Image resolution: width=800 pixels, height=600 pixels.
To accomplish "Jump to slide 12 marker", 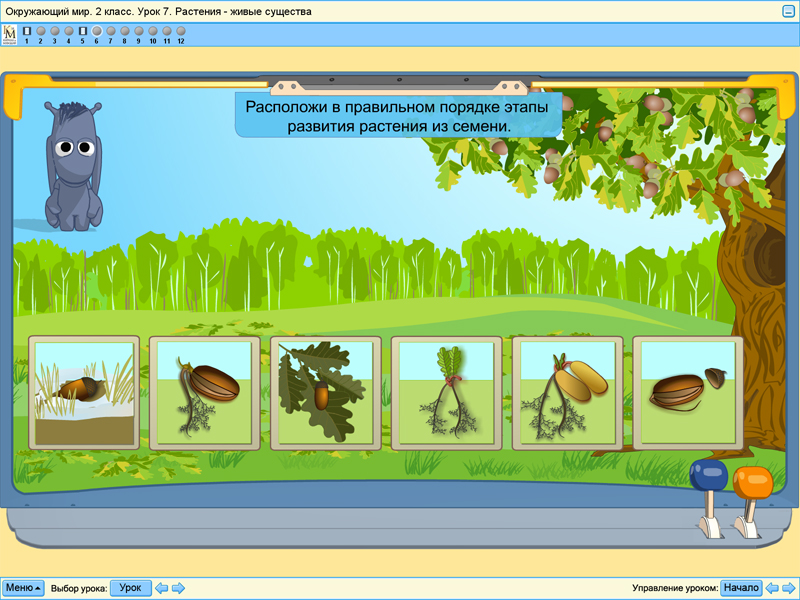I will tap(181, 31).
